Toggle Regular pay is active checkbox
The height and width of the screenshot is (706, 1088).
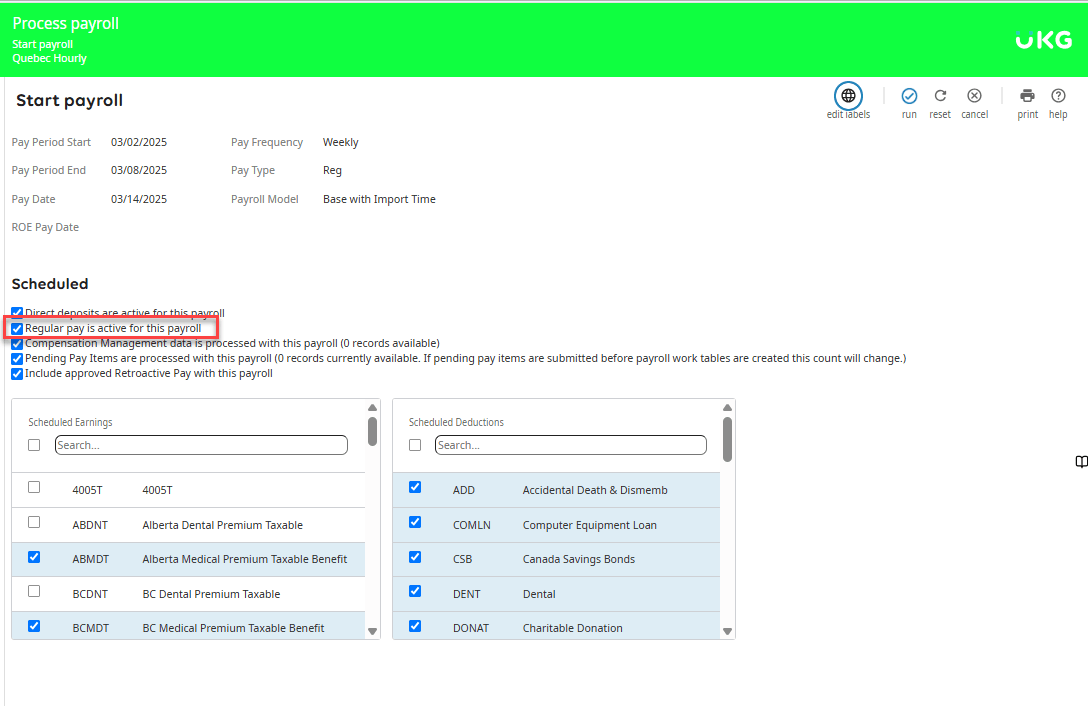click(x=17, y=328)
